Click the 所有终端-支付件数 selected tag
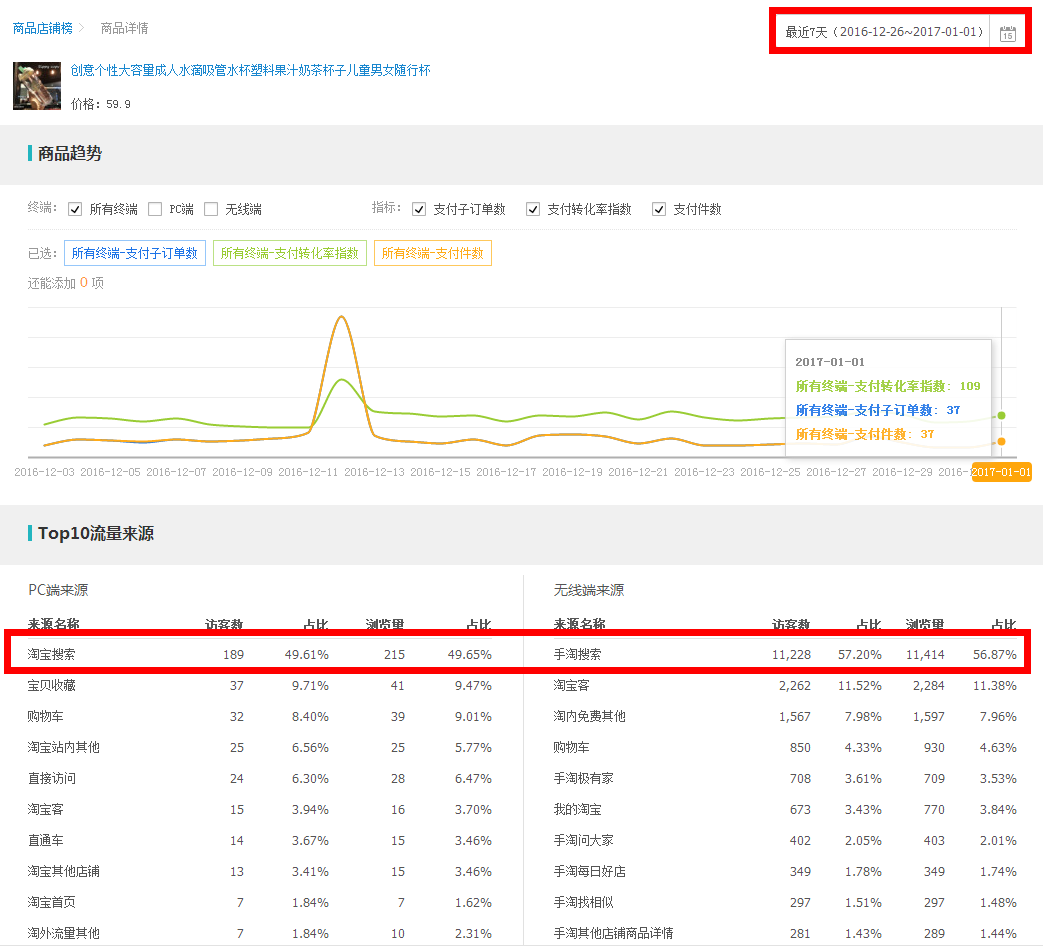This screenshot has width=1043, height=948. coord(433,254)
